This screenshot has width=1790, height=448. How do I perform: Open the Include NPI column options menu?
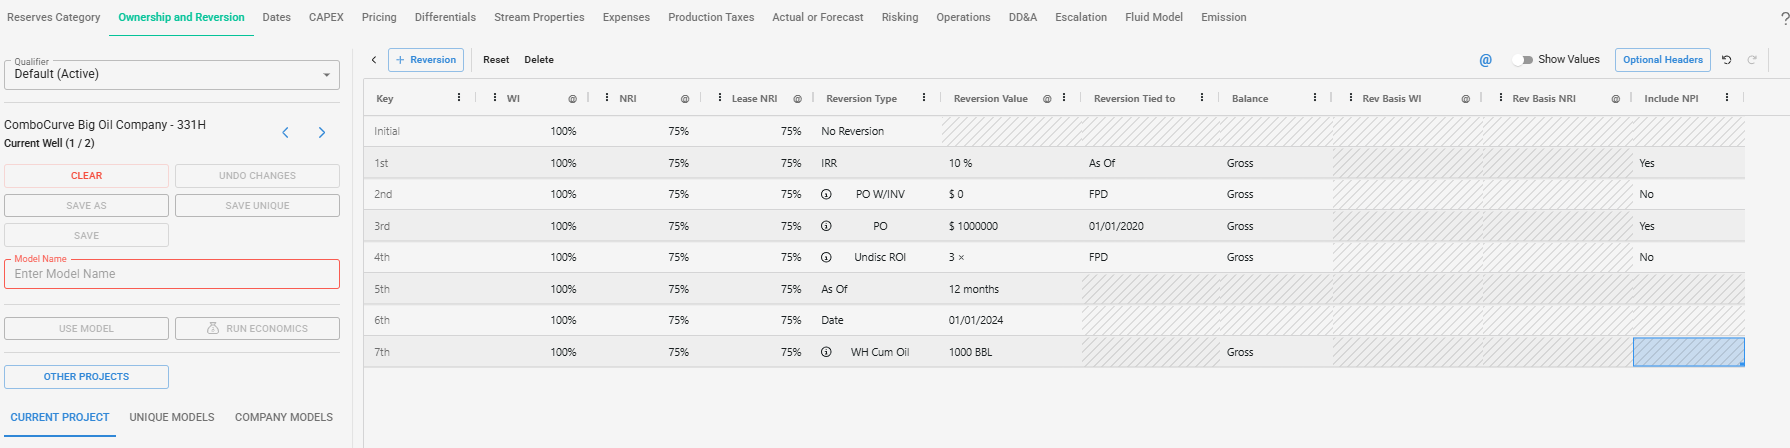pos(1726,98)
